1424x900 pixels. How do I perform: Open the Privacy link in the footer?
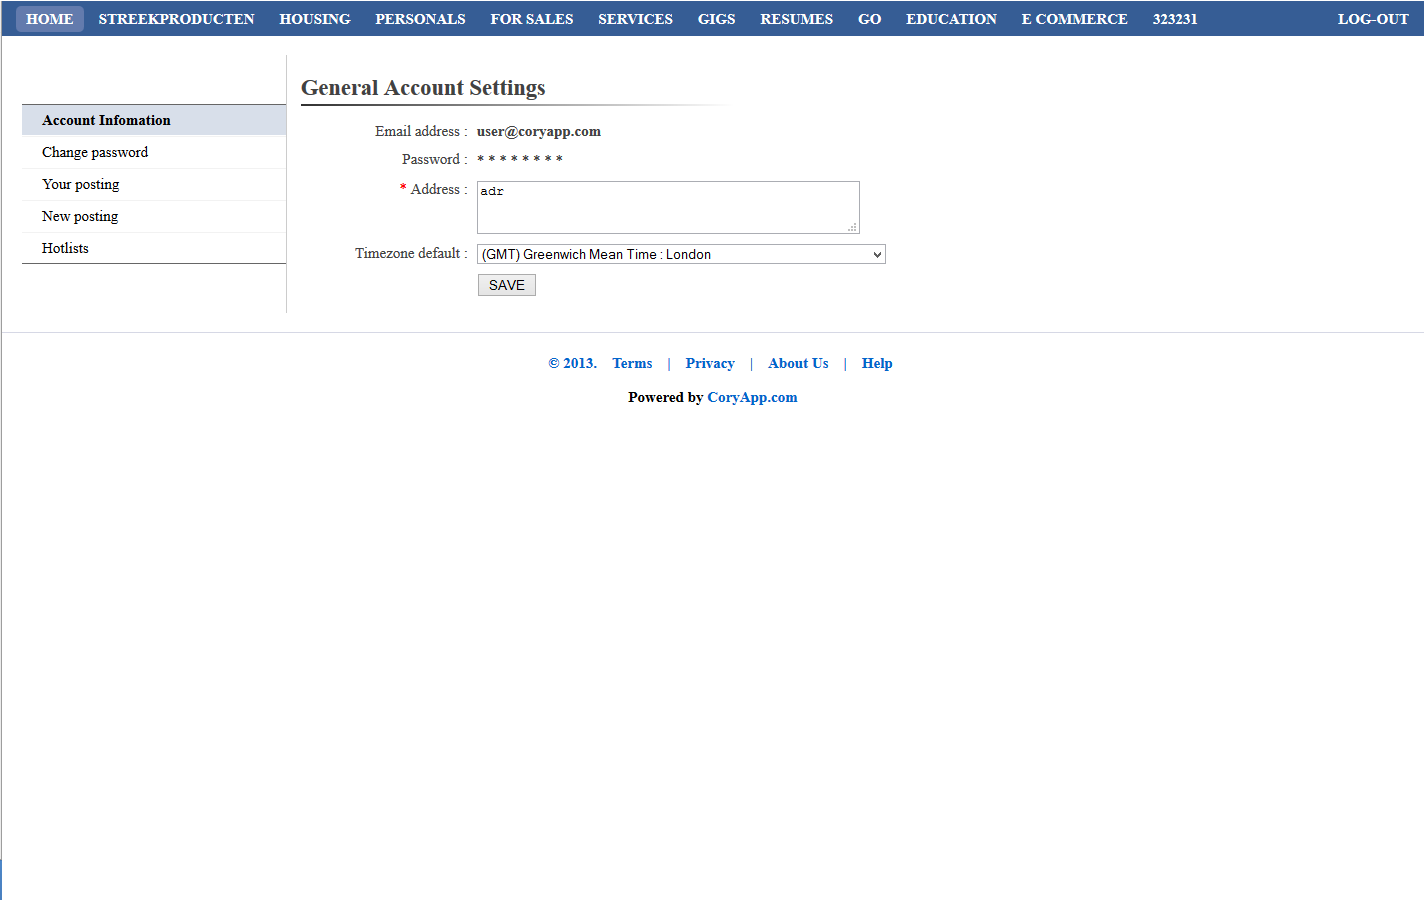click(709, 363)
